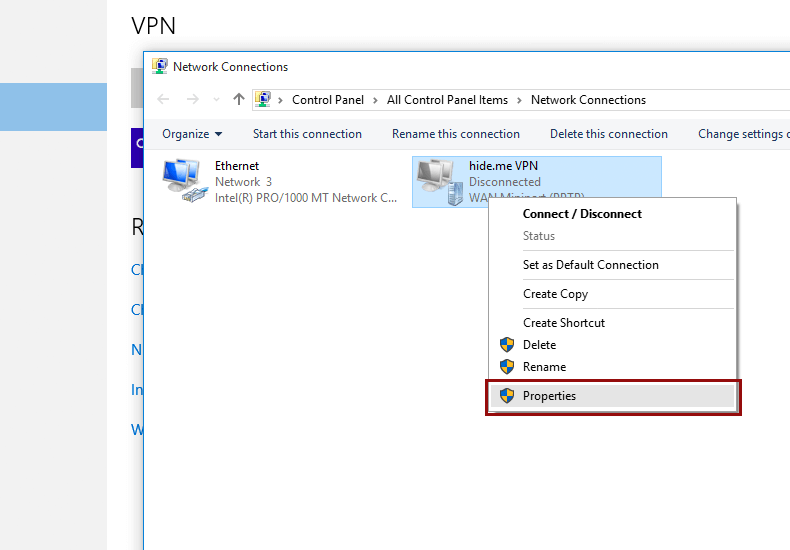The height and width of the screenshot is (550, 790).
Task: Click Intel(R) PRO/1000 MT adapter text
Action: [x=306, y=198]
